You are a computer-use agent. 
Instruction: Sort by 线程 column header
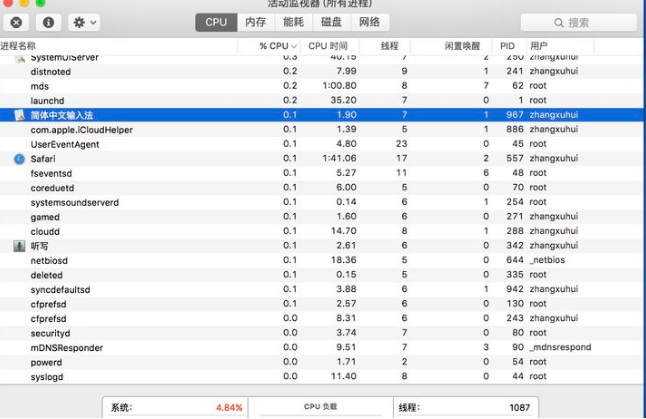click(x=389, y=46)
